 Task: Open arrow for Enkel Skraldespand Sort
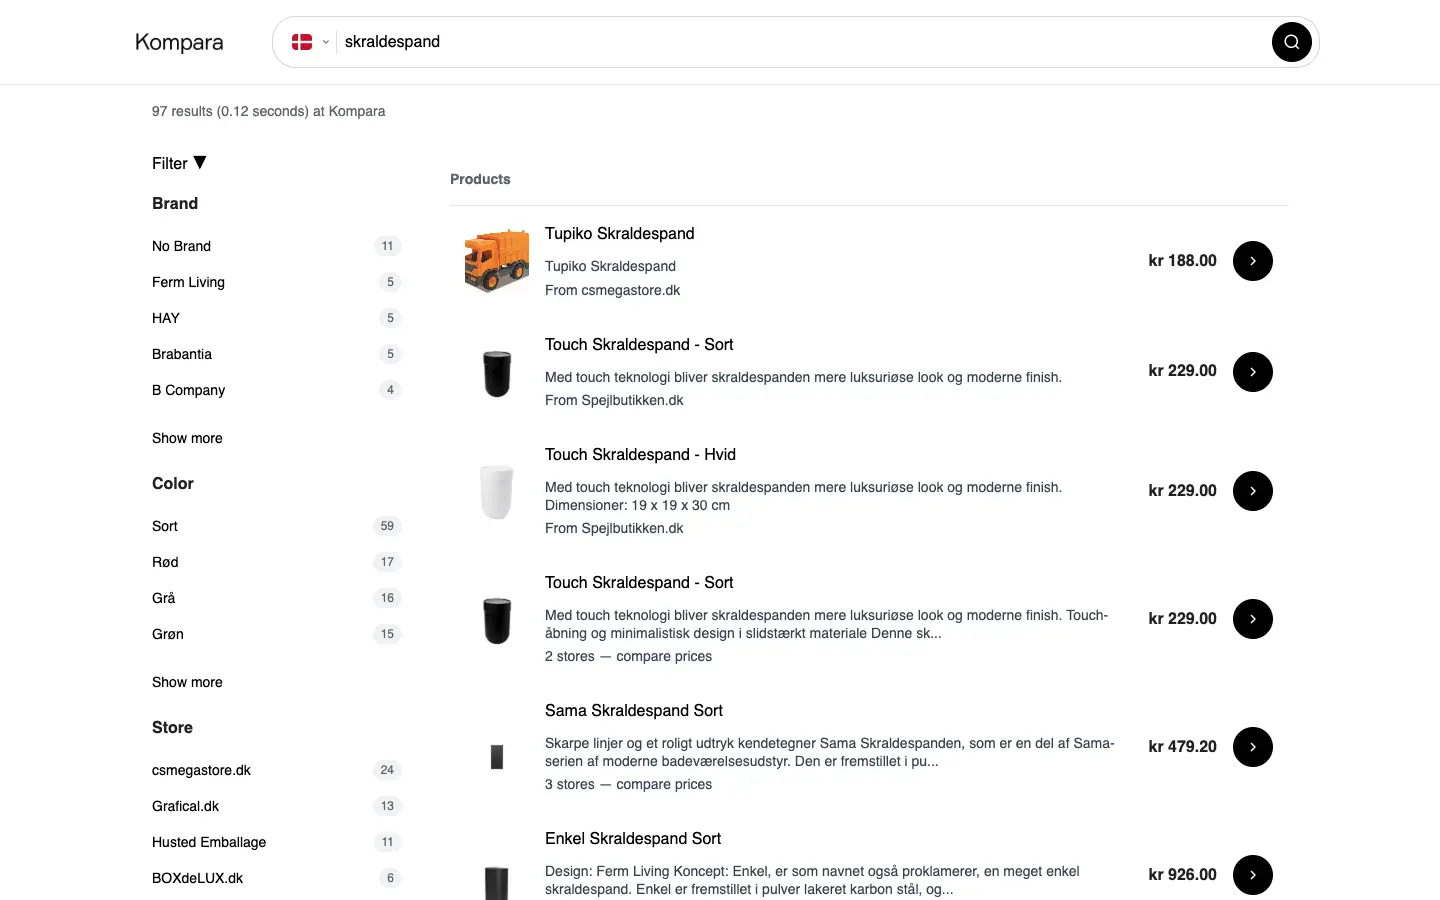[x=1252, y=875]
